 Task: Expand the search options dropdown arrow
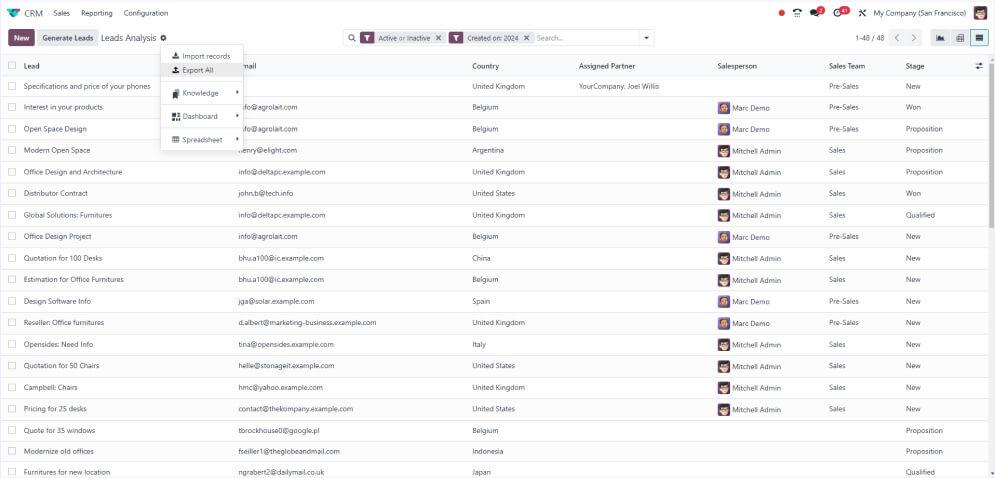647,38
